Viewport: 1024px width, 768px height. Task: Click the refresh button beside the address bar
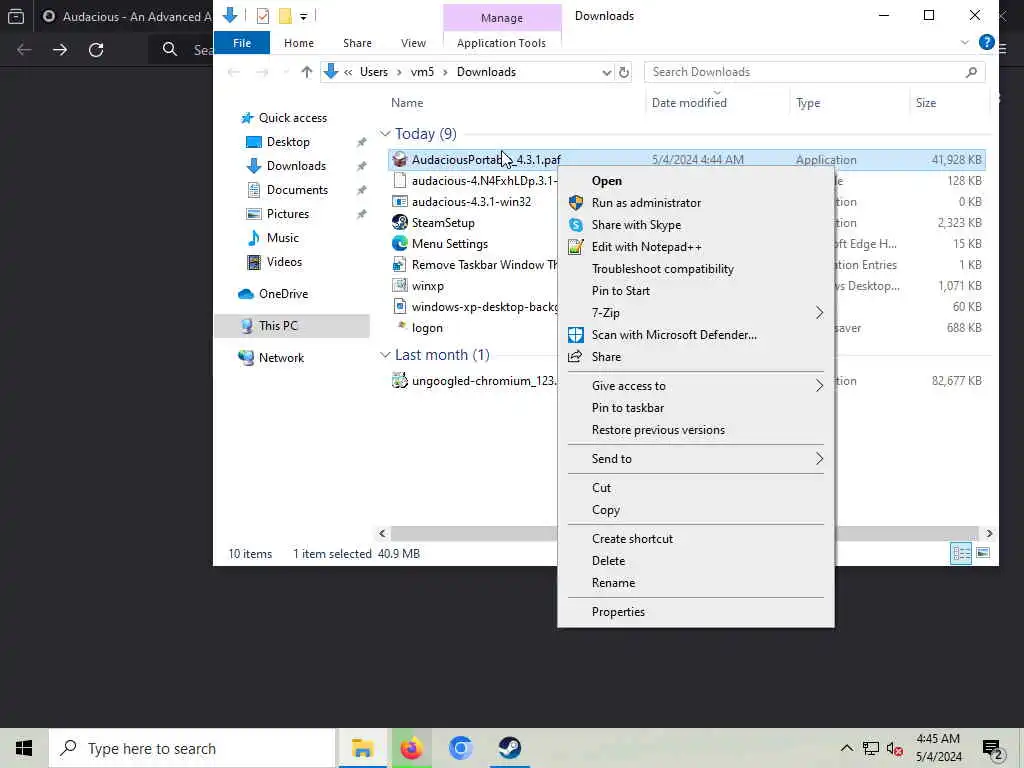624,72
